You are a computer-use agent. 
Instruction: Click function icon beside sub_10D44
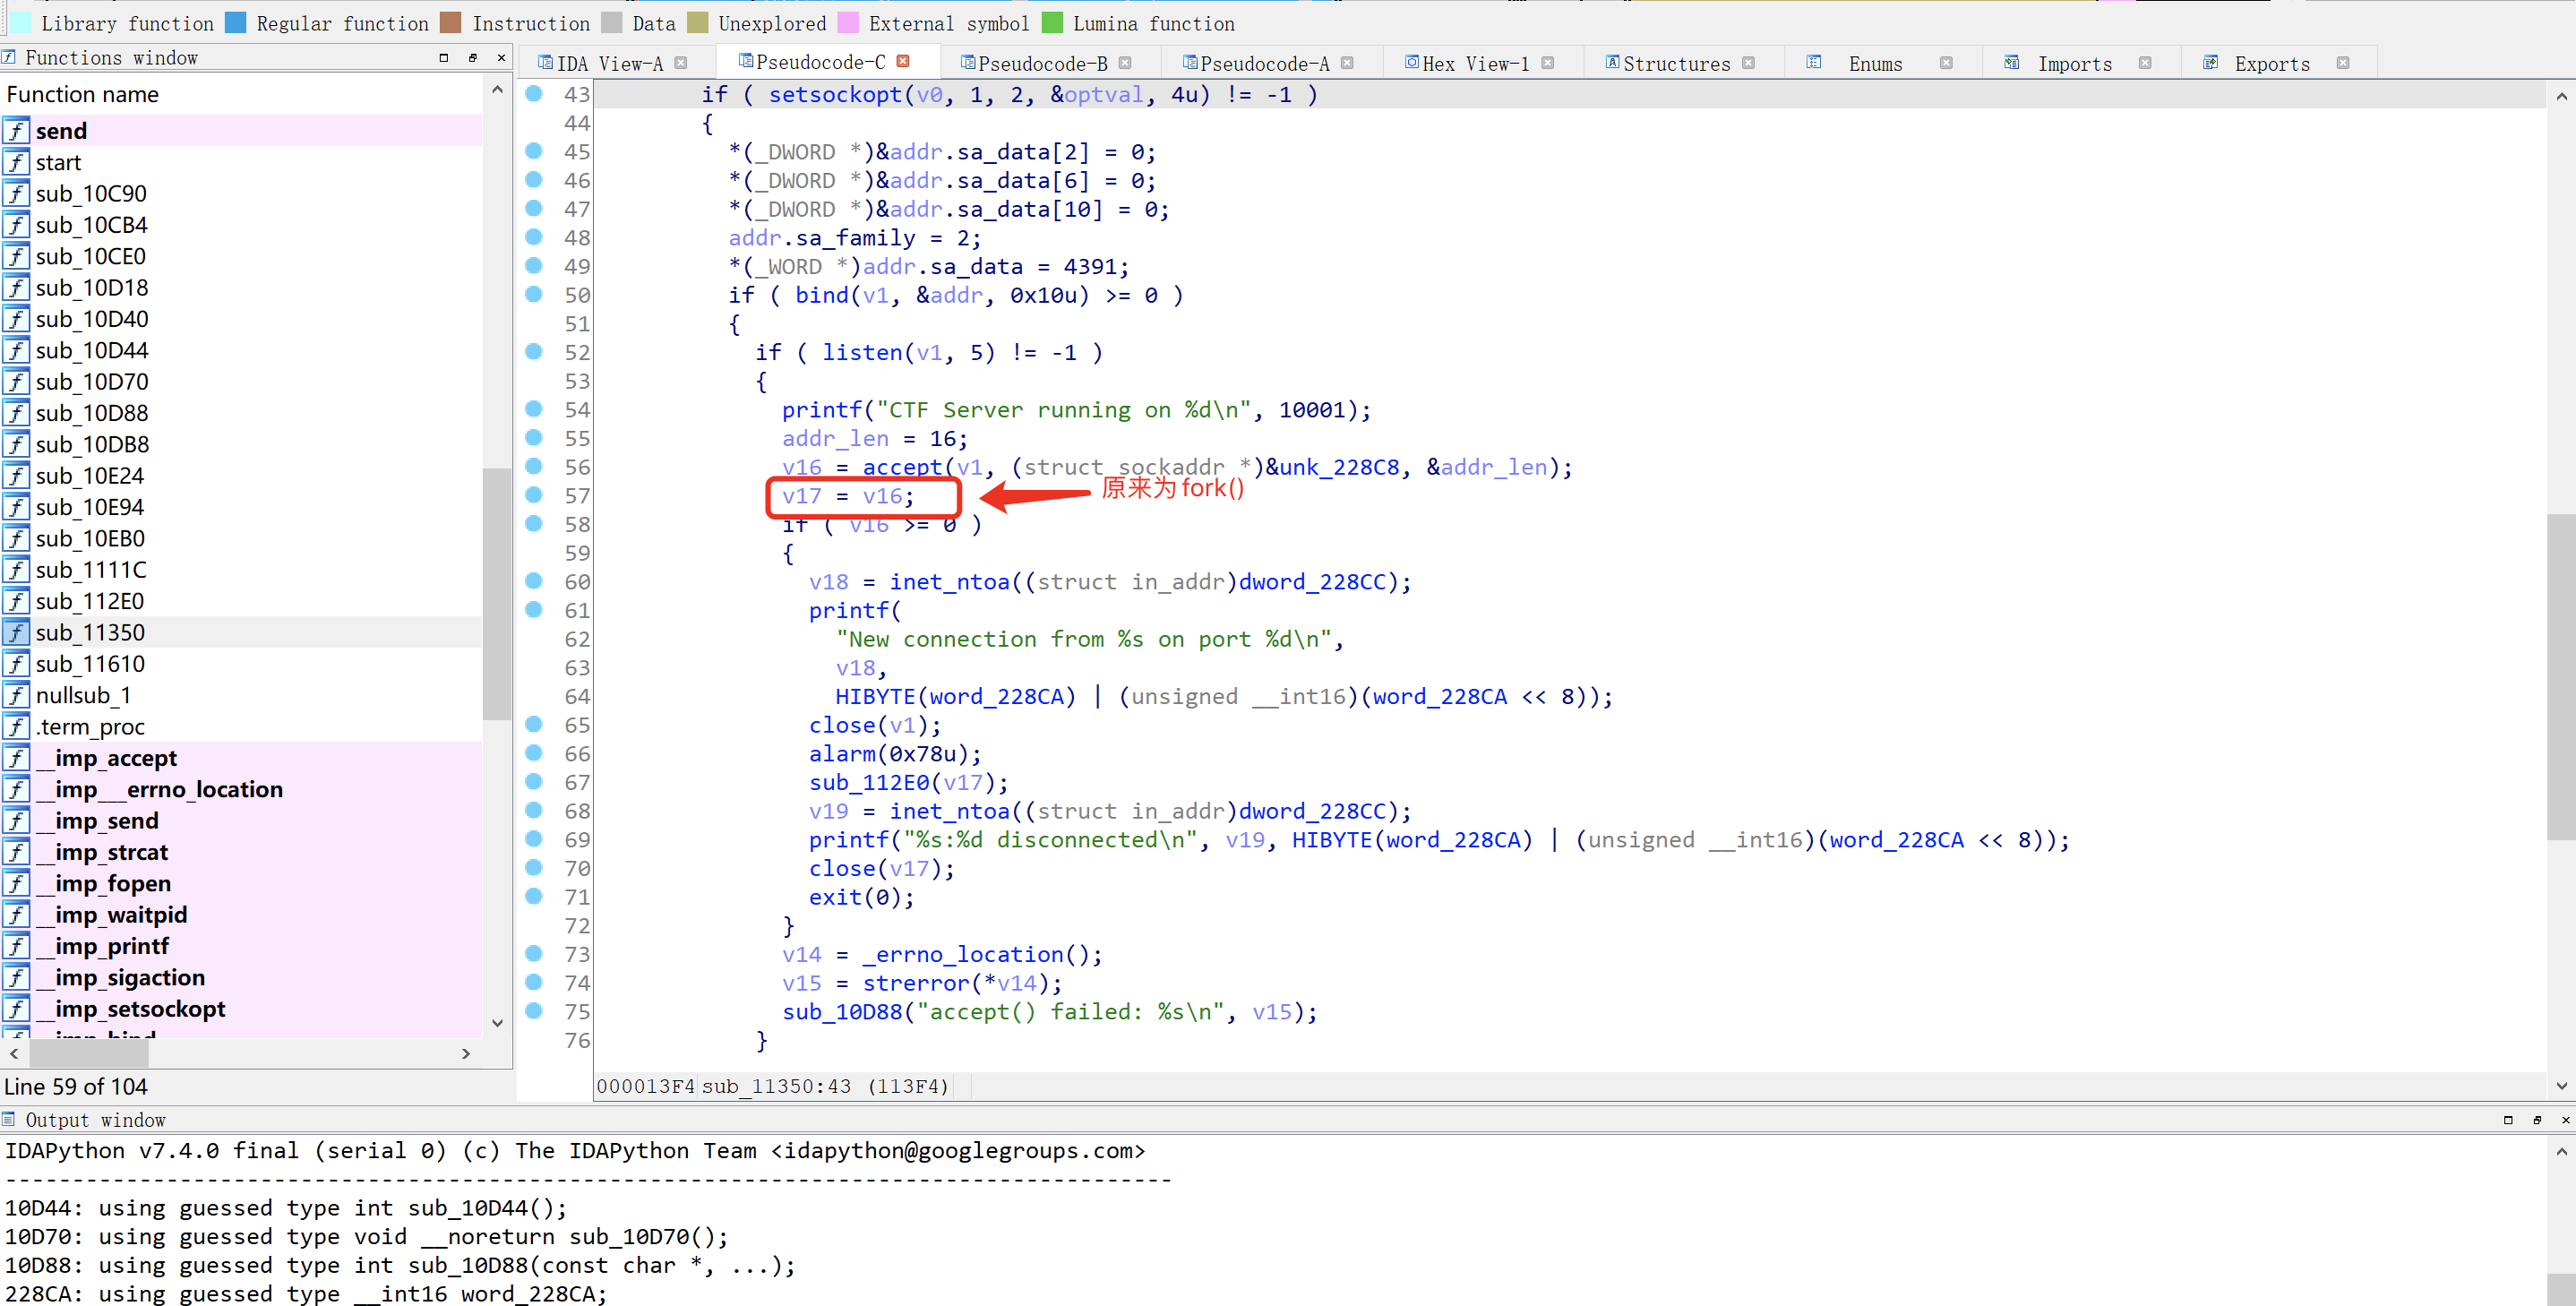(16, 350)
